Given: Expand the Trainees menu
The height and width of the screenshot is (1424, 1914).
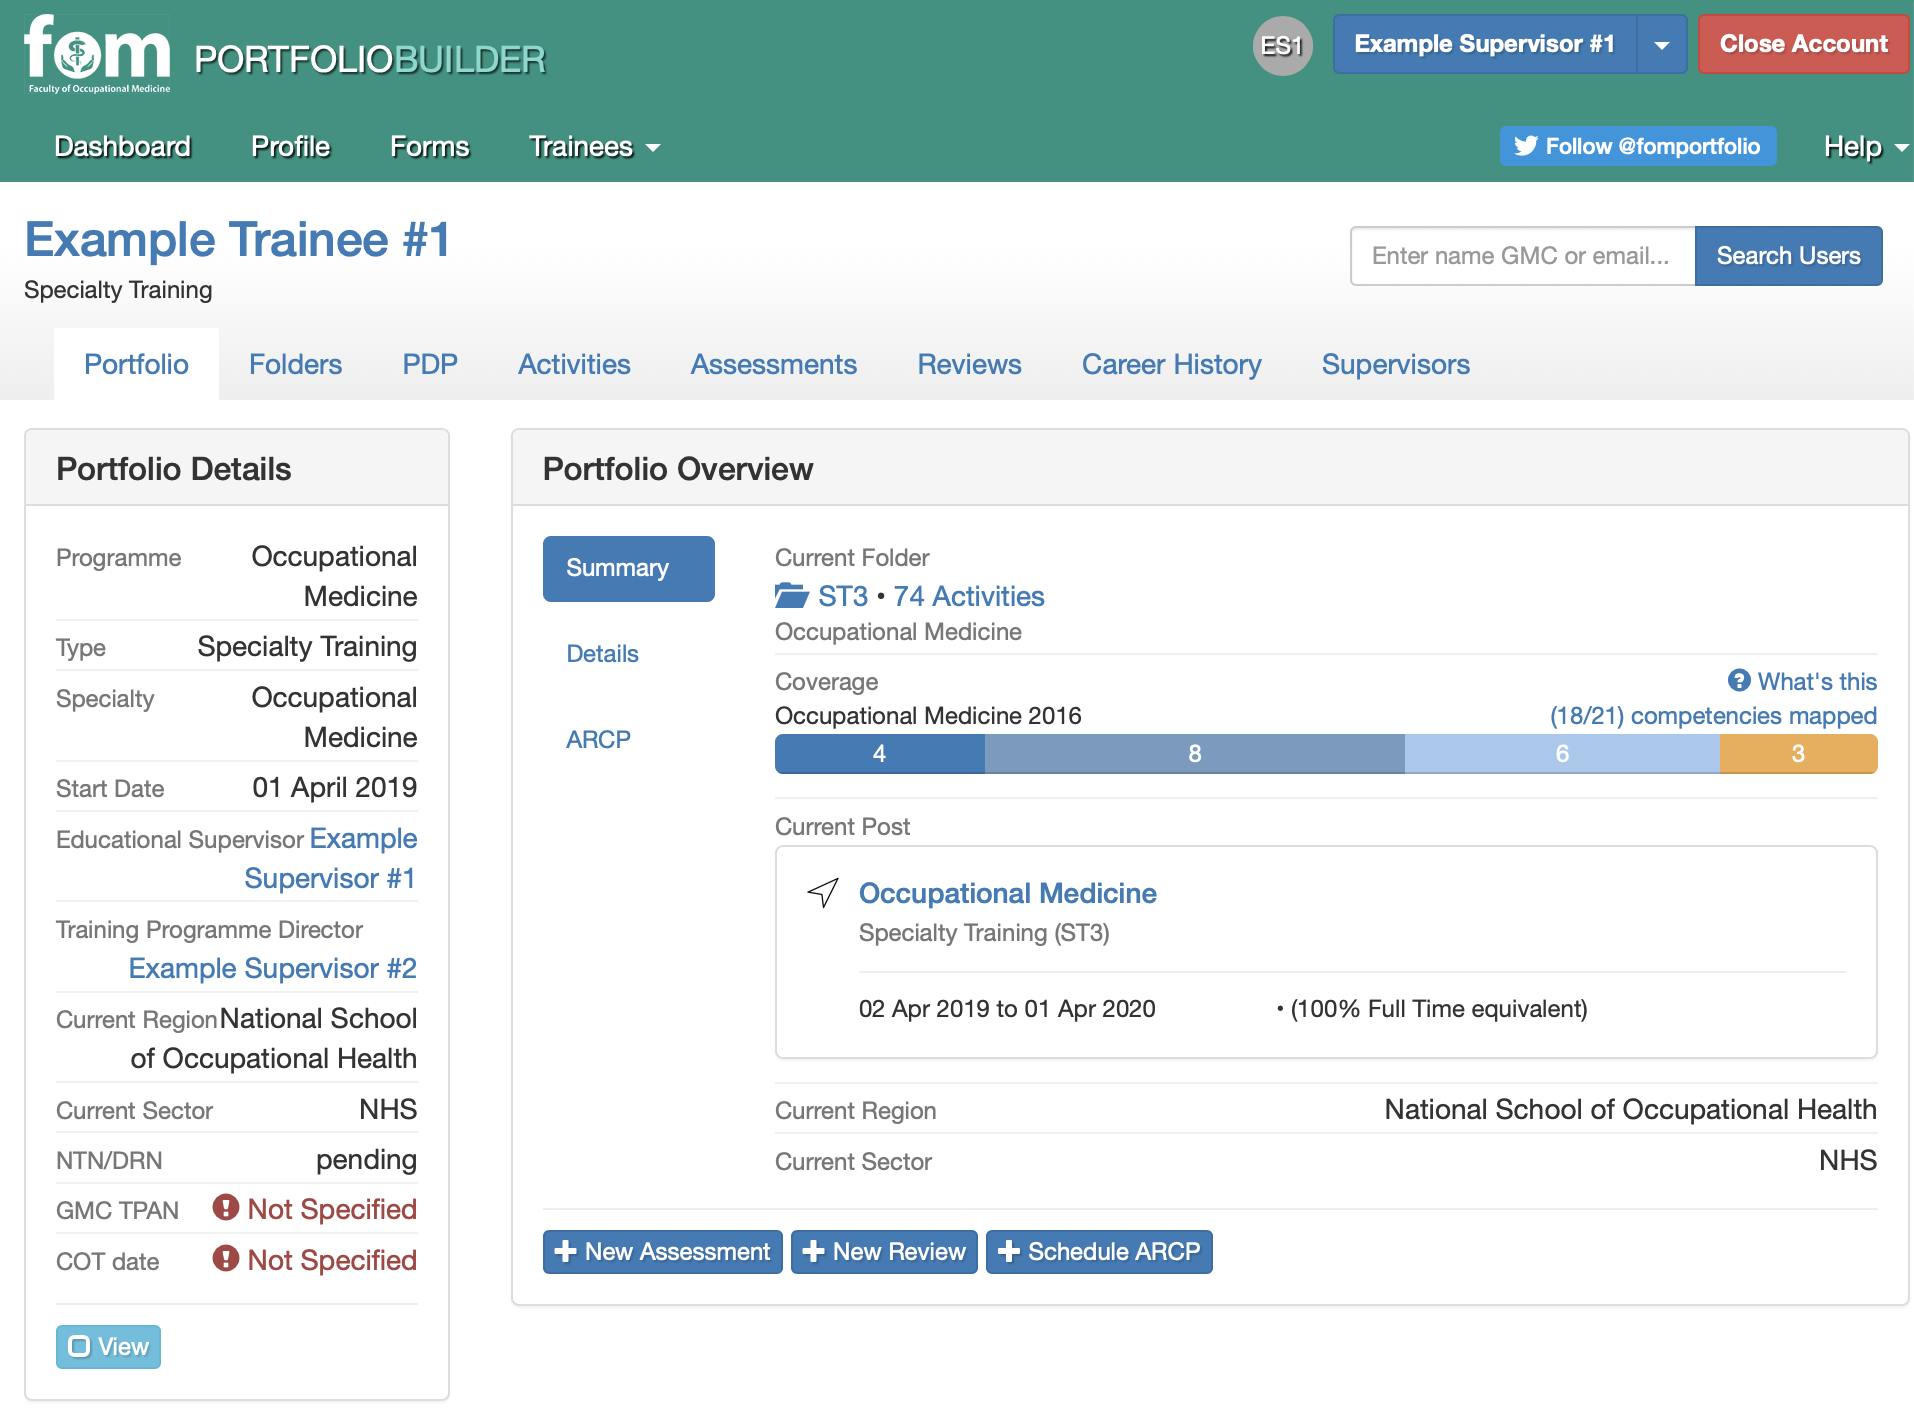Looking at the screenshot, I should tap(594, 147).
